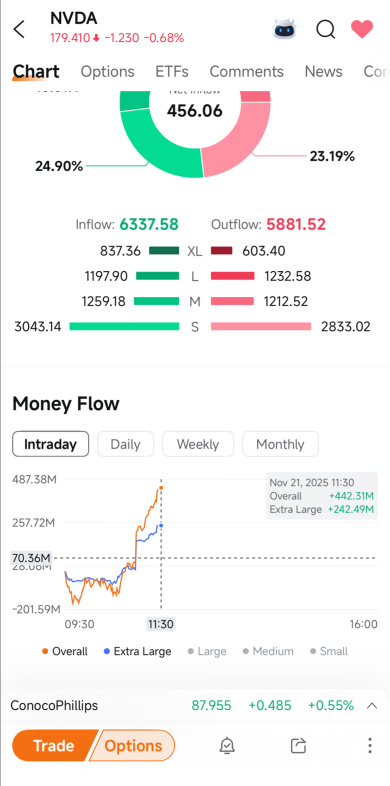Tap the ConocoPhillips ticker name

54,706
